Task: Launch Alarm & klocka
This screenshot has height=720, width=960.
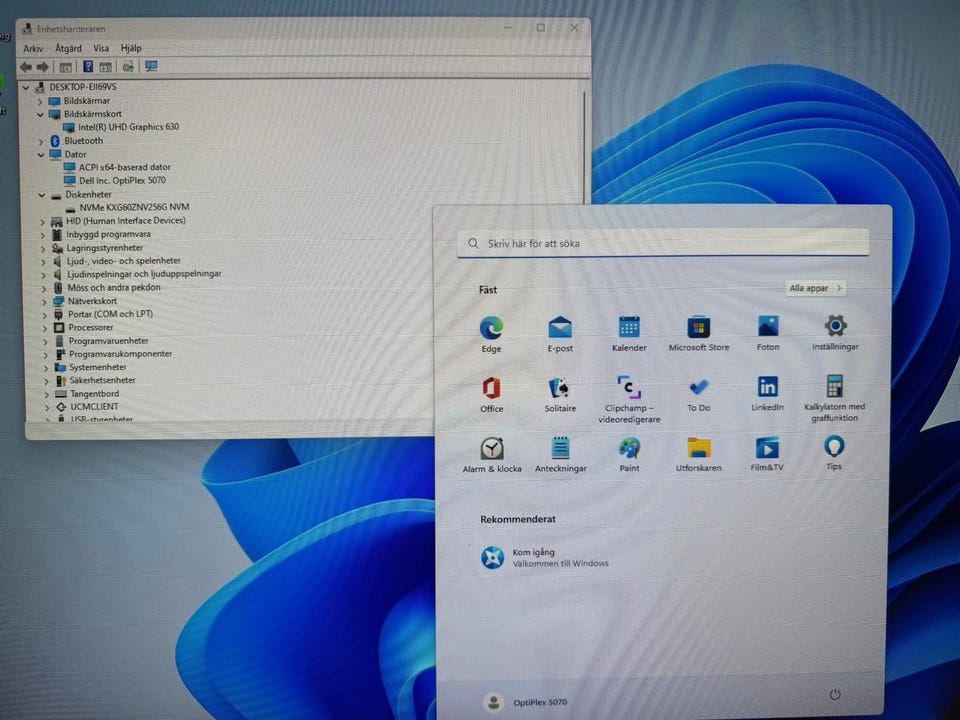Action: 492,455
